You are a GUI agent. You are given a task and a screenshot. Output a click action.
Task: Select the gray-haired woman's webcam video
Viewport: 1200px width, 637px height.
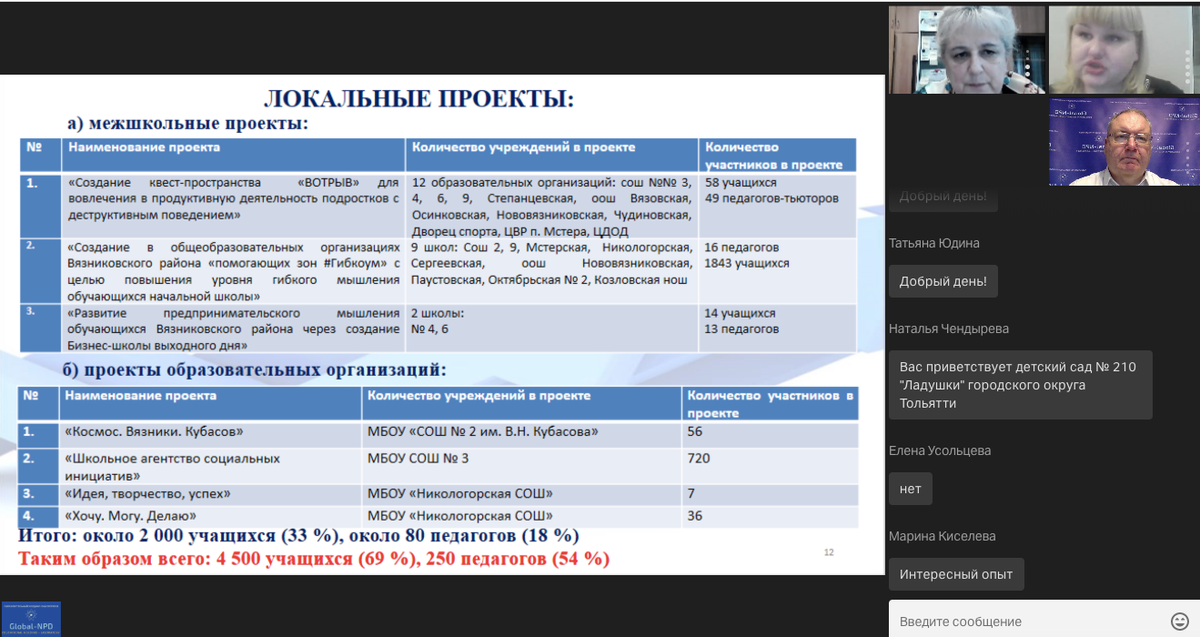[x=967, y=50]
